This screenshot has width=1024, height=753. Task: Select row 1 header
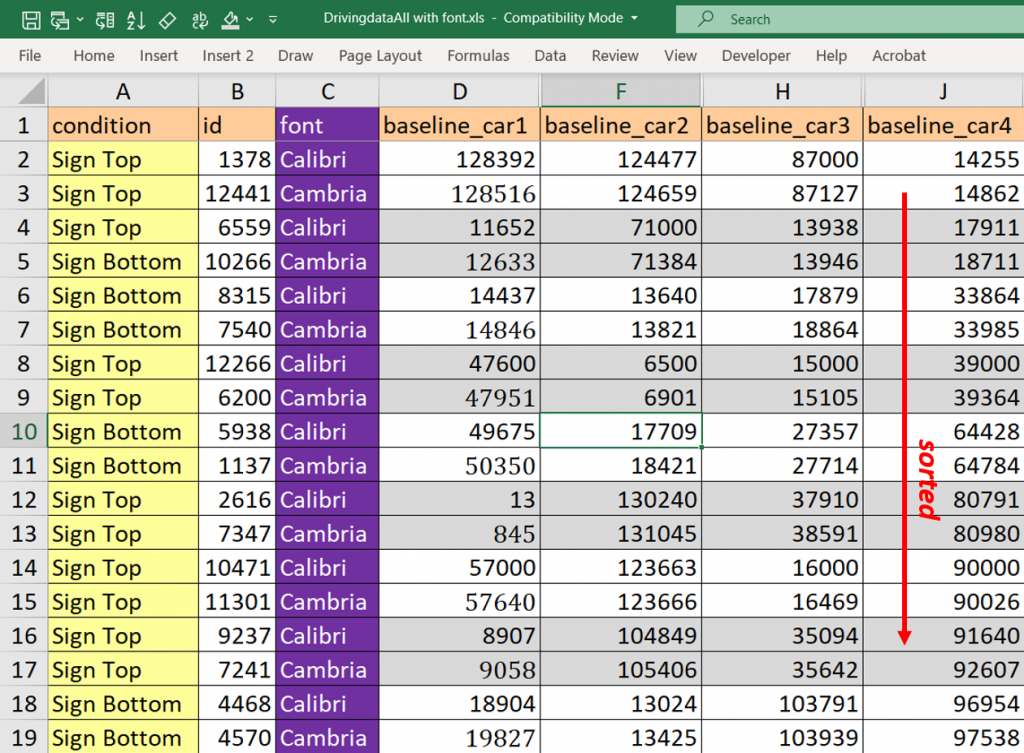24,125
